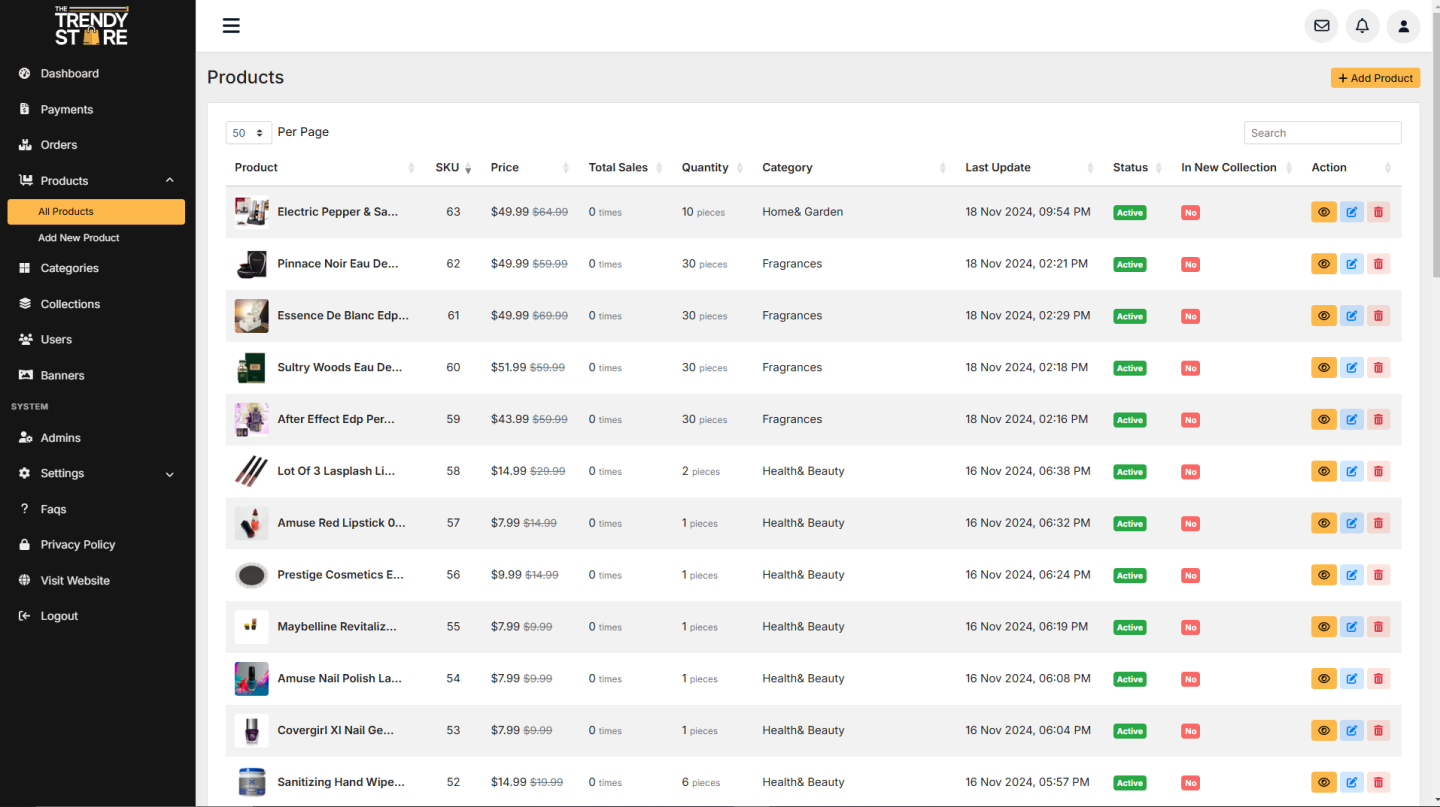View the Maybelline Revitalizing product details

click(x=1323, y=627)
